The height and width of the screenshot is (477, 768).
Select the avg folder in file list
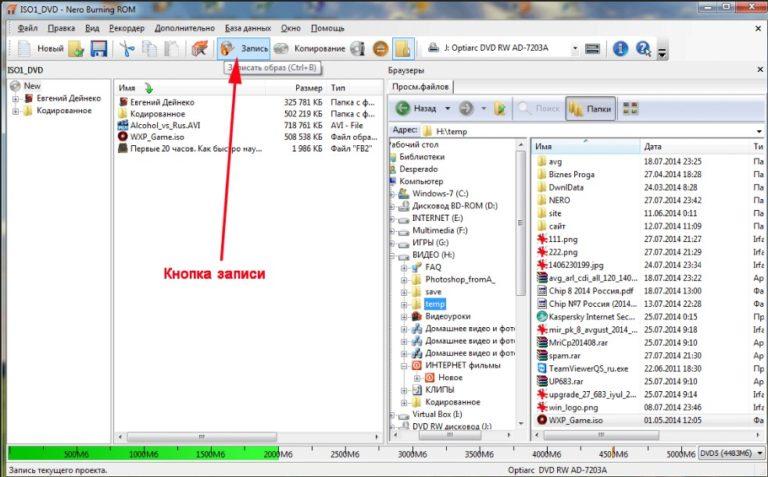pos(555,162)
